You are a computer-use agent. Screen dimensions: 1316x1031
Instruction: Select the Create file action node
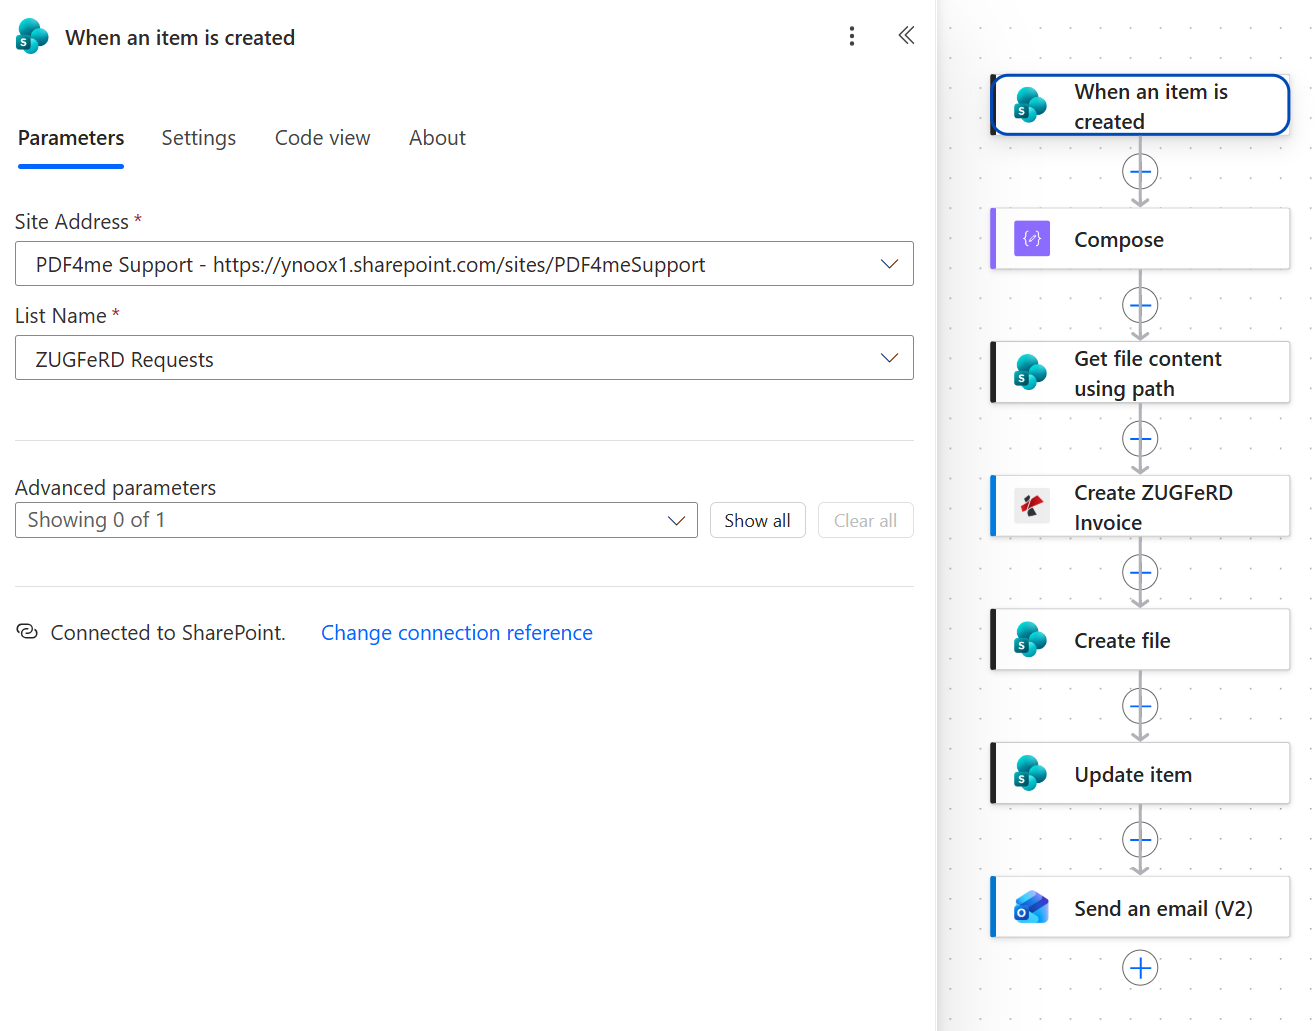(1140, 640)
